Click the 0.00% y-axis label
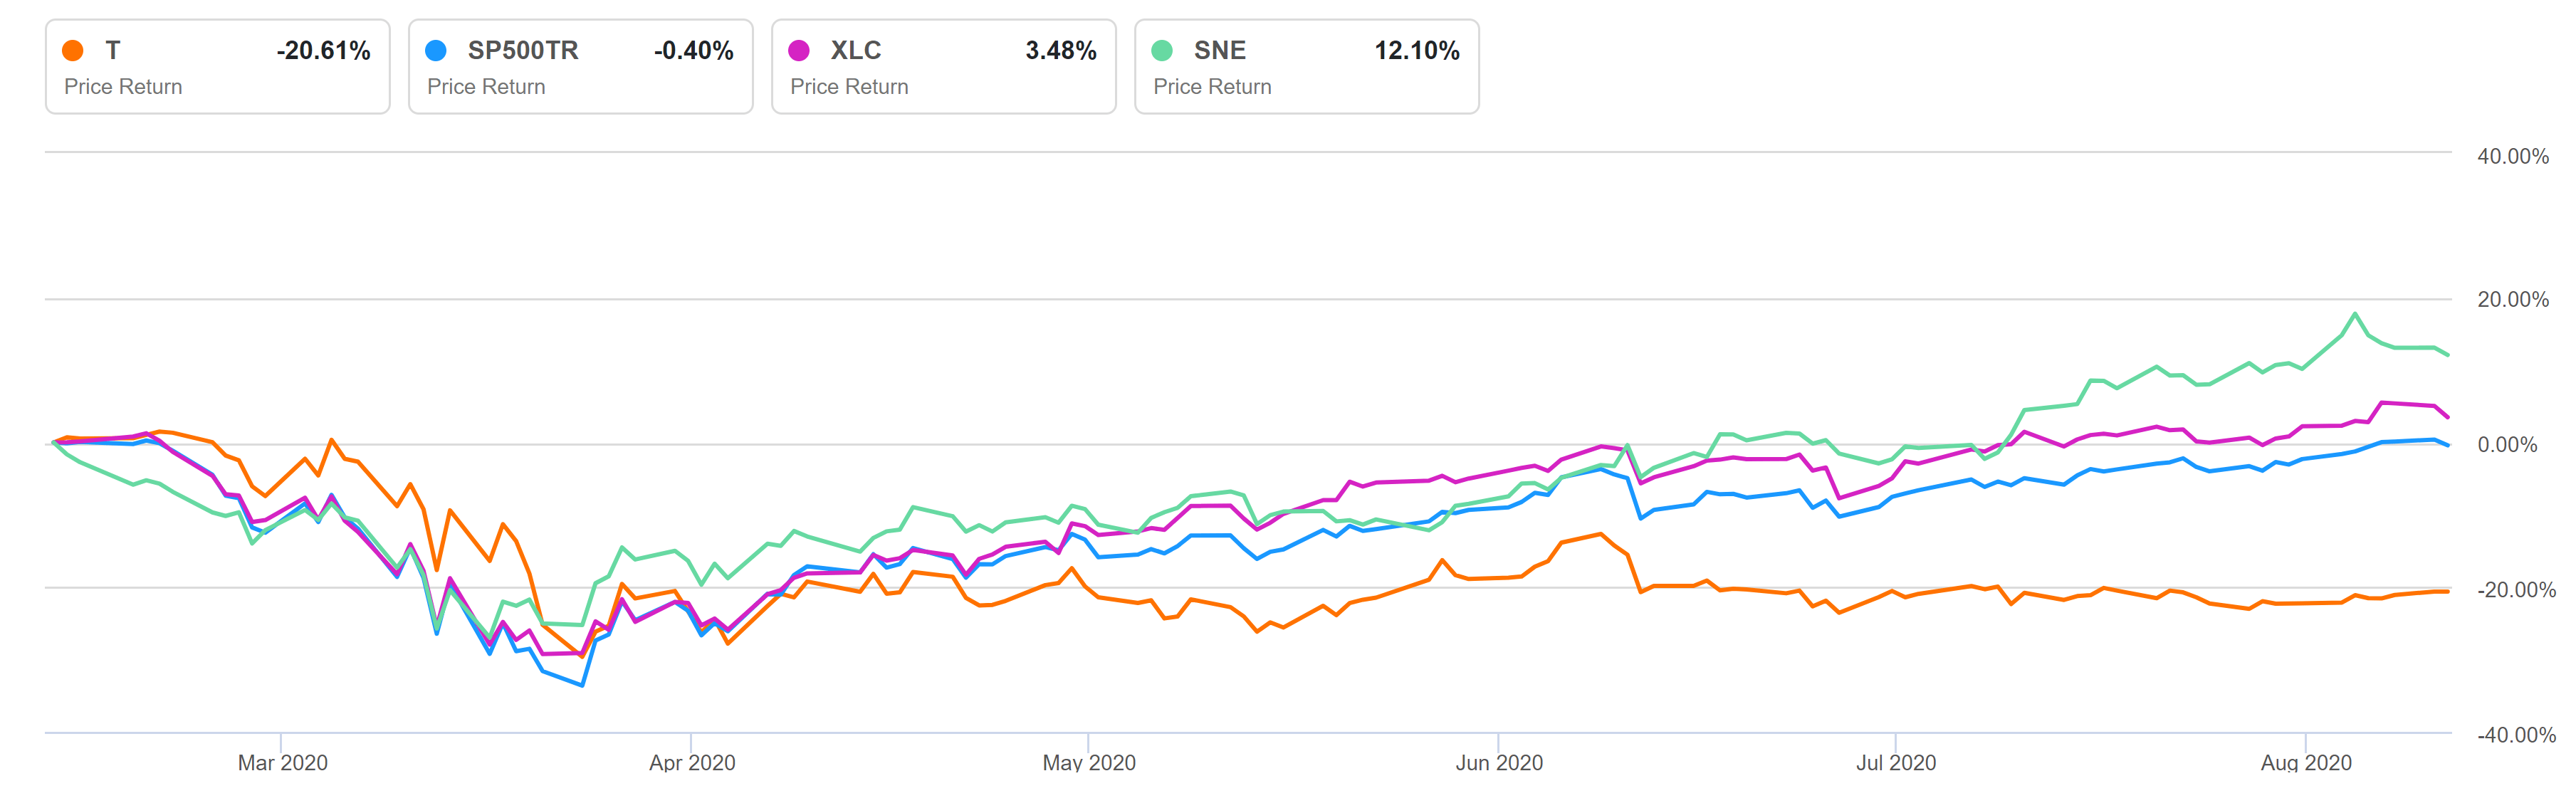Screen dimensions: 2576x808 pos(2506,445)
